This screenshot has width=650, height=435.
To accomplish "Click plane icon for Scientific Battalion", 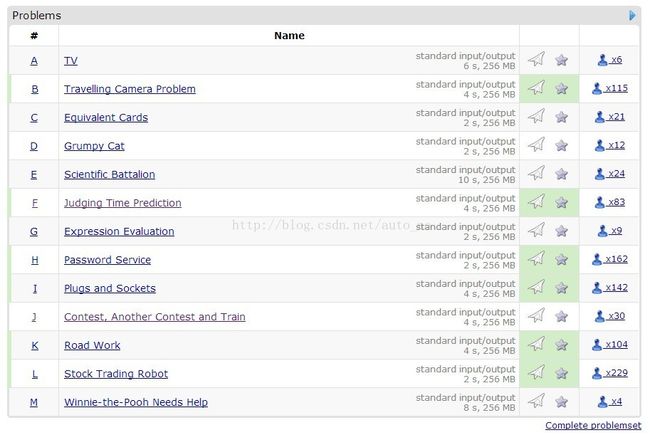I will [x=536, y=173].
